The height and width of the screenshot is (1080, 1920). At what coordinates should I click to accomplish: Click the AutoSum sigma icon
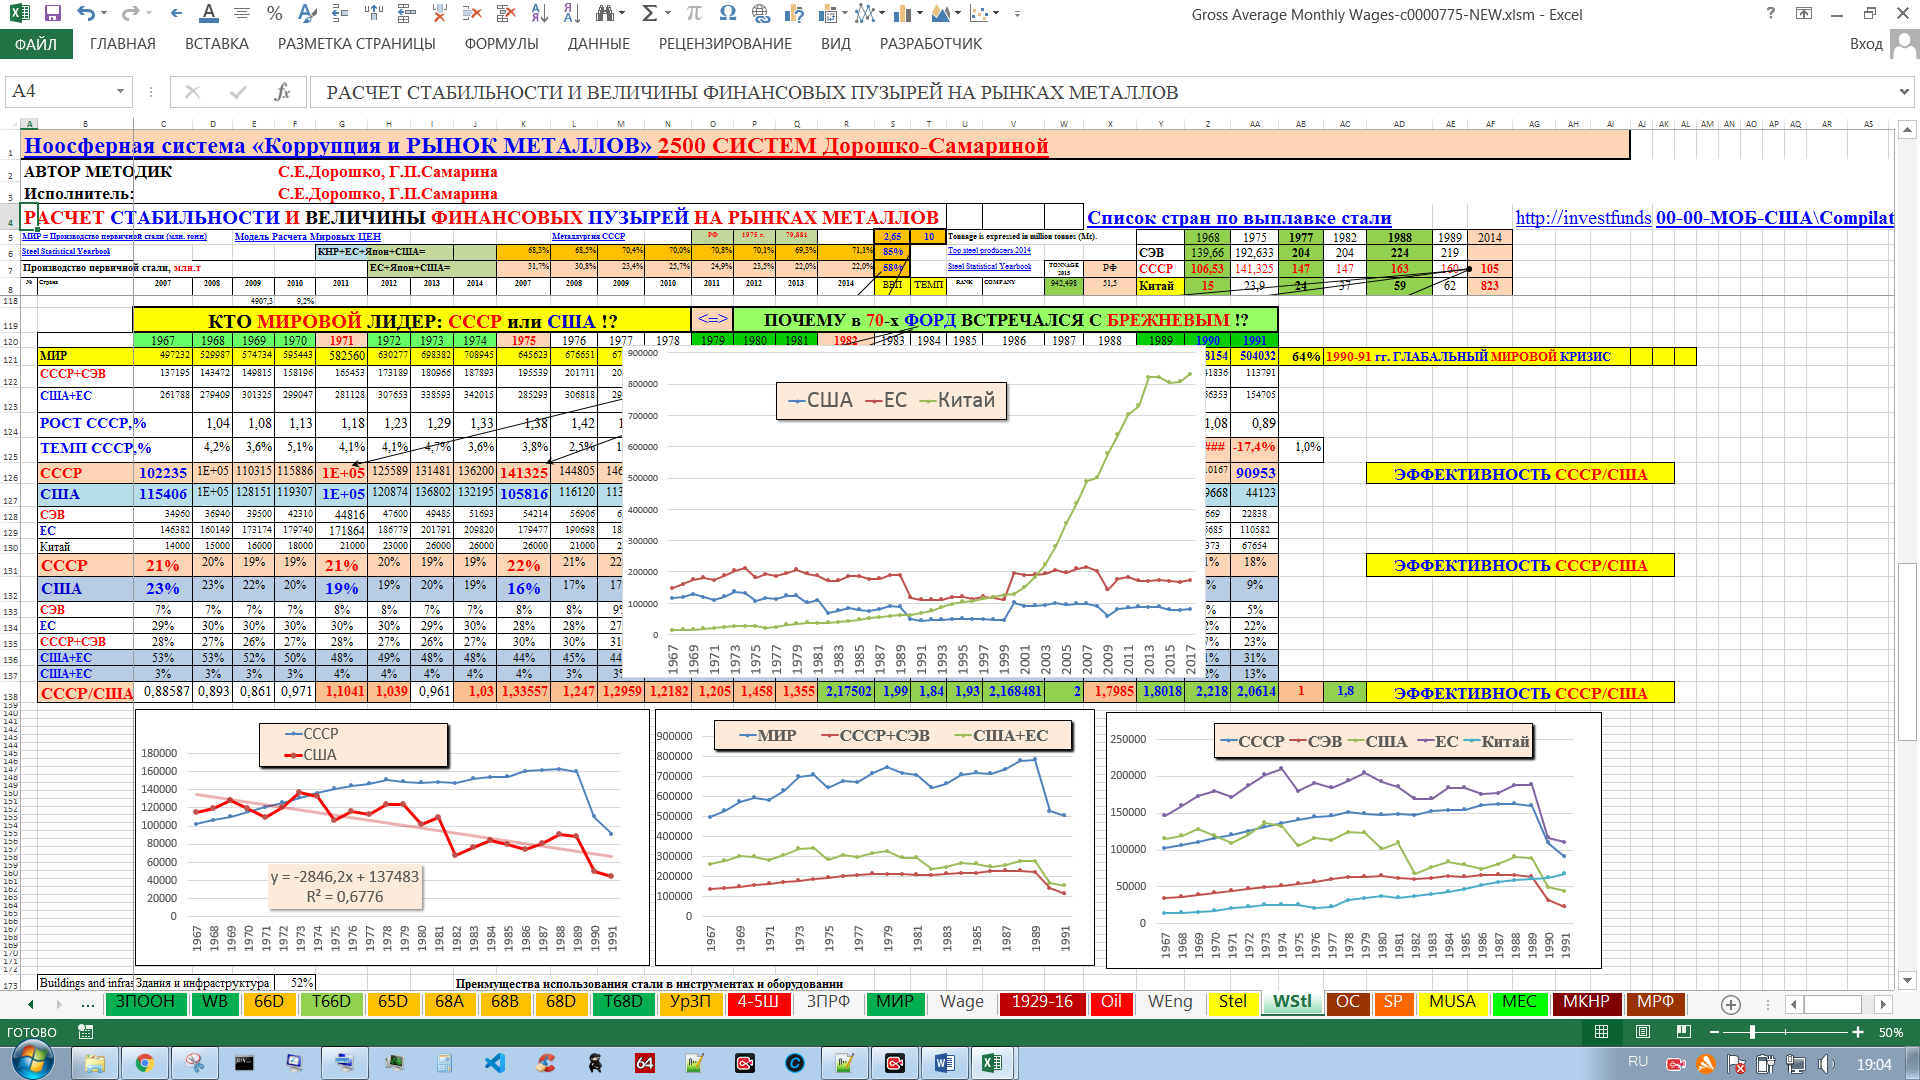click(649, 14)
